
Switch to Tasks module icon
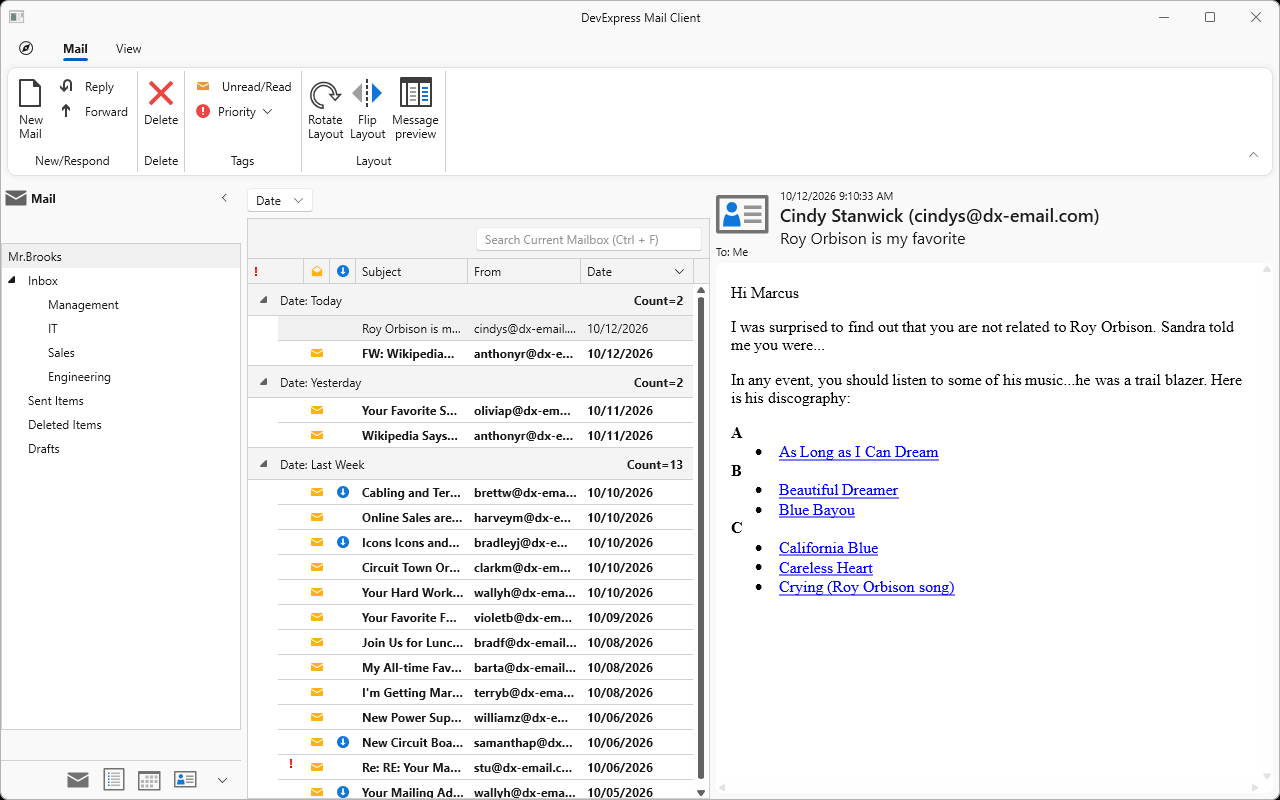[114, 780]
